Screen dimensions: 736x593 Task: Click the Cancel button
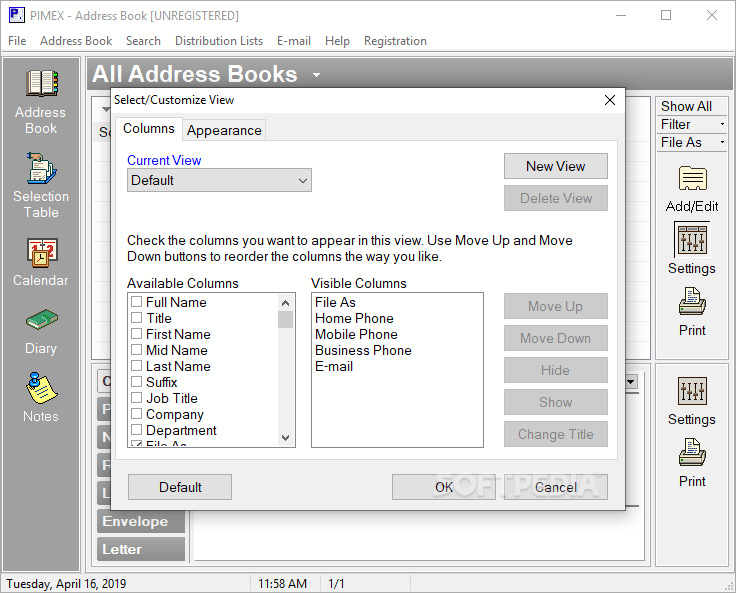click(556, 487)
